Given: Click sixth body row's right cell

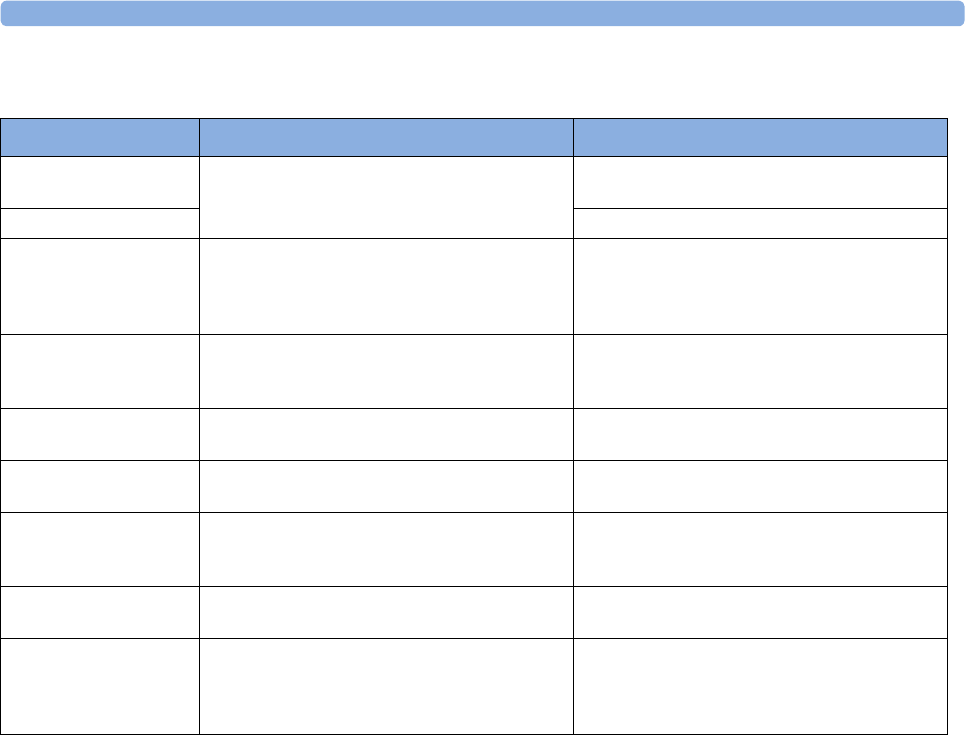Looking at the screenshot, I should (760, 485).
